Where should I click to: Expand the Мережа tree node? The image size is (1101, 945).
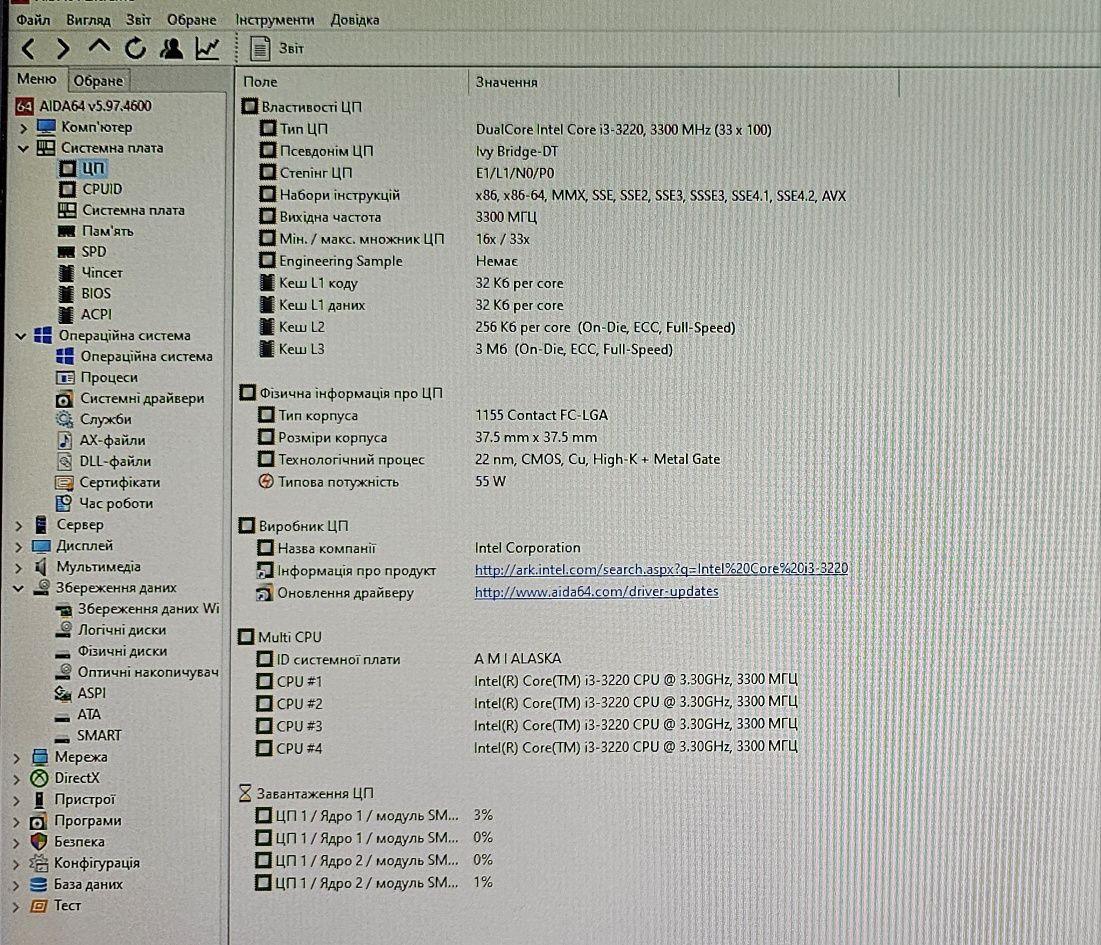pyautogui.click(x=17, y=758)
